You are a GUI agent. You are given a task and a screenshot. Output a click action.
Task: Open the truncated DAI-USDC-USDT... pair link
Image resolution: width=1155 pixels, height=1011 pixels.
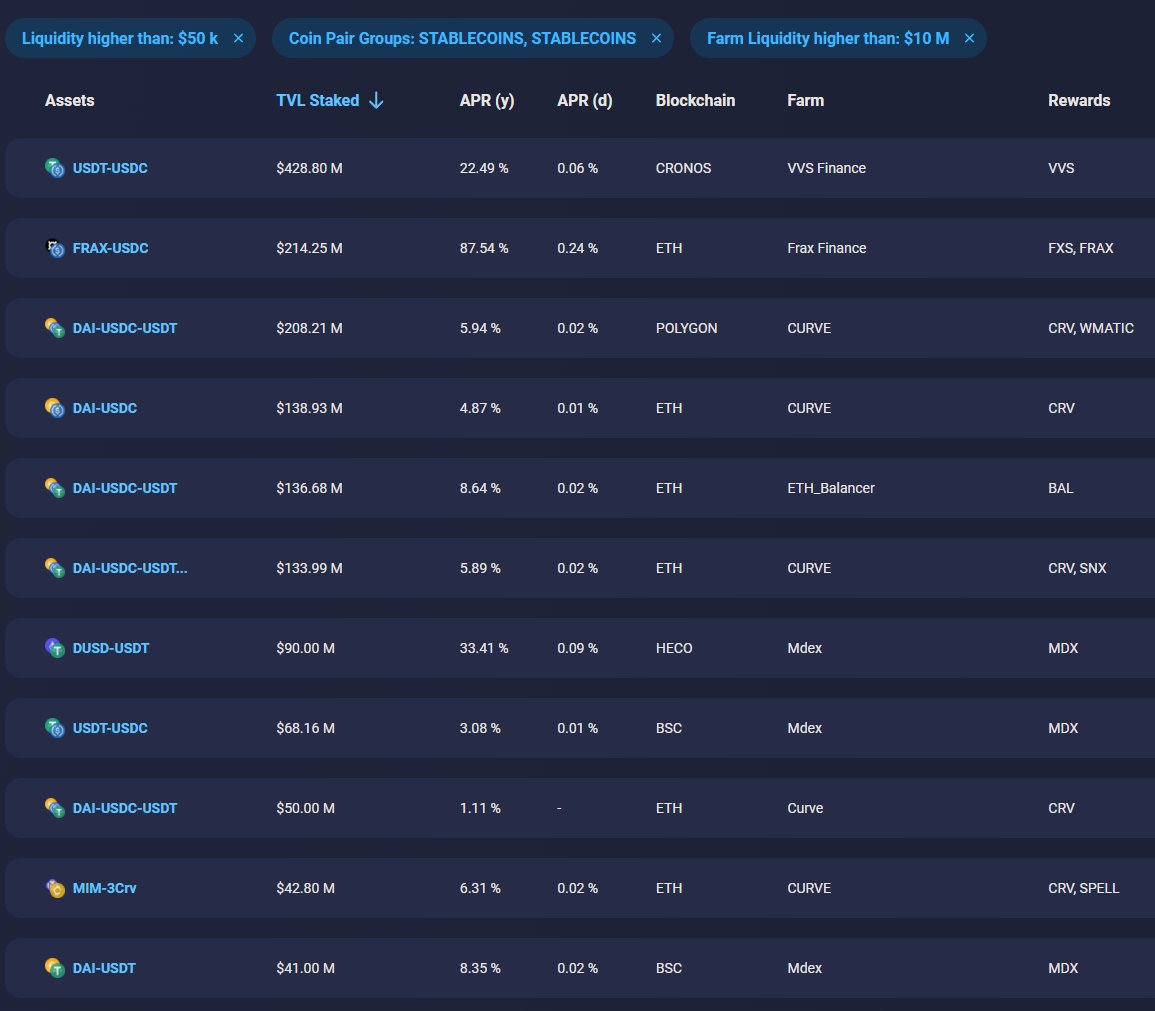tap(130, 568)
